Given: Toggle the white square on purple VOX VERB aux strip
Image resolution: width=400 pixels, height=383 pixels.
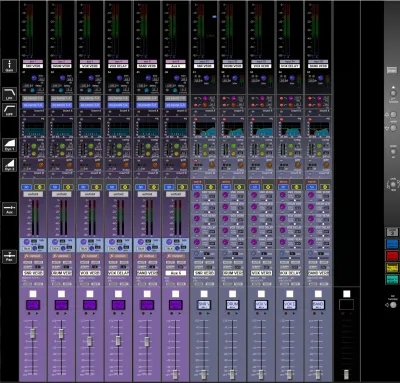Looking at the screenshot, I should point(90,294).
